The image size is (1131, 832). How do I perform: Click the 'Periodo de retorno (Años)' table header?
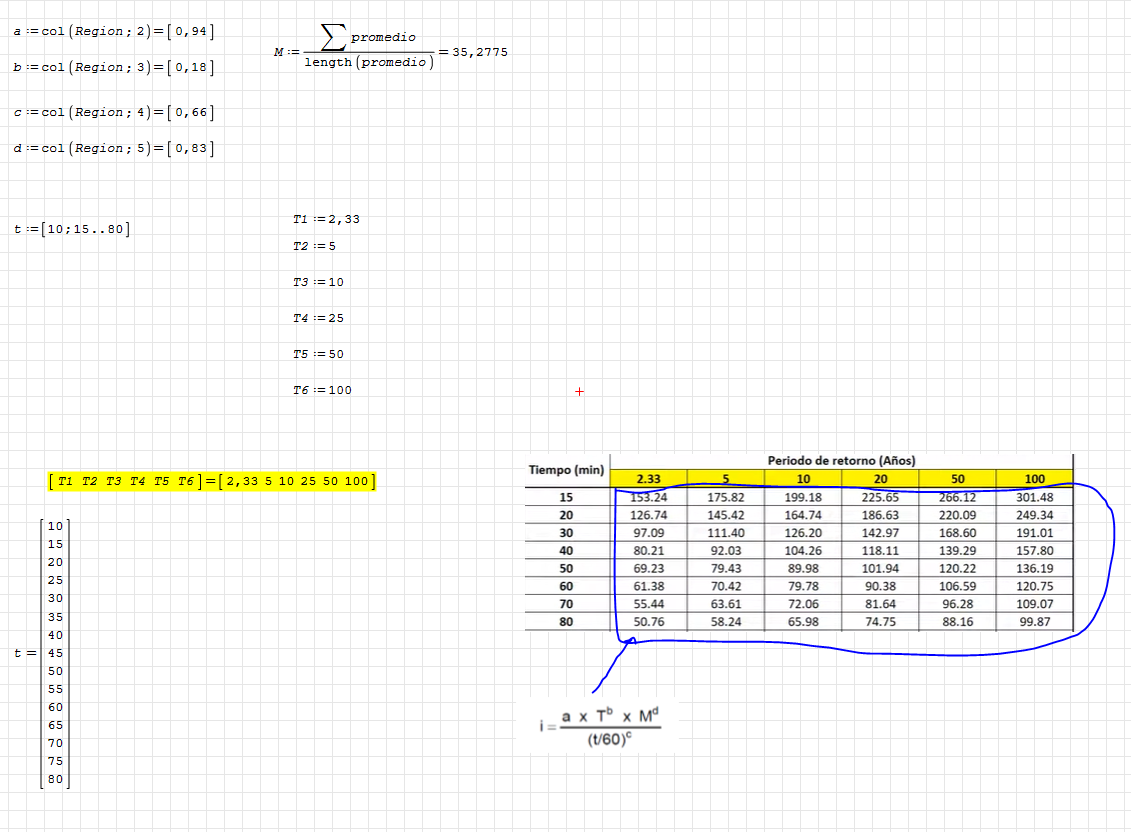pos(841,460)
